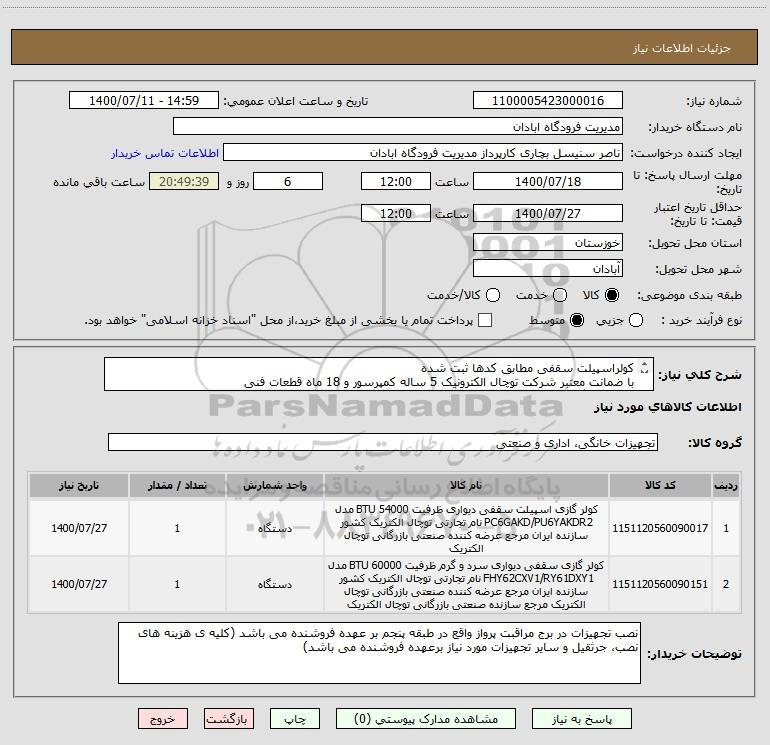Select the کالا/خدمت radio button

tap(493, 295)
